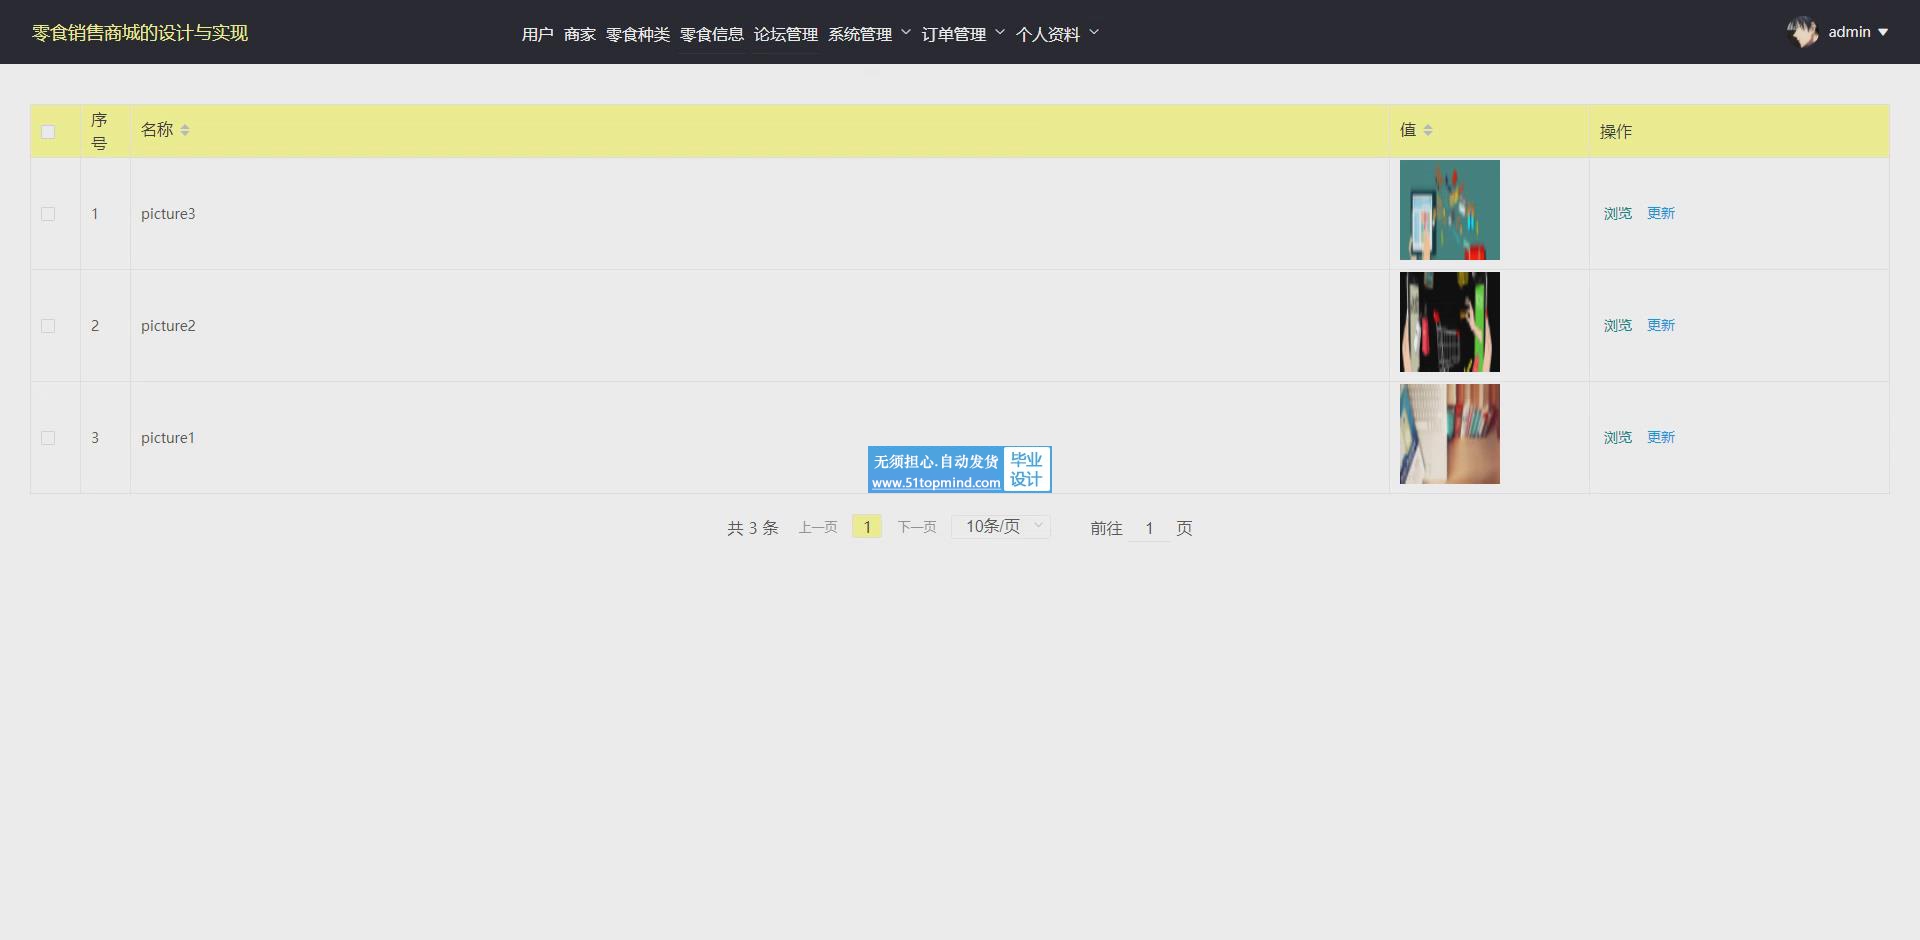Click the 共 3 条 total count

click(752, 528)
